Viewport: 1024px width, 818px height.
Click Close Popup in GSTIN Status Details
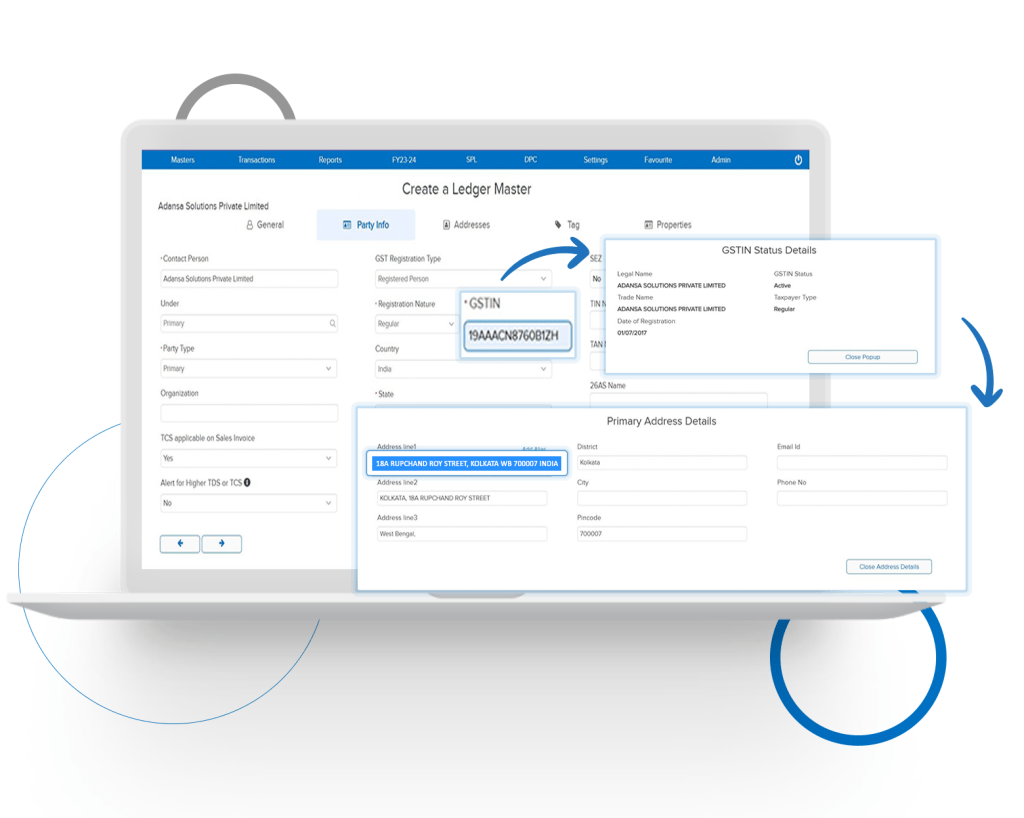coord(862,356)
